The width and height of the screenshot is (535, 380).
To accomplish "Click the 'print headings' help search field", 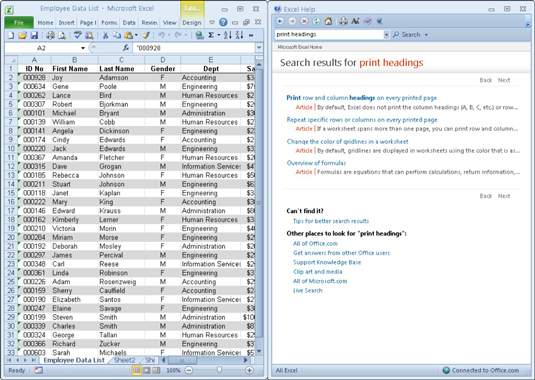I will point(329,34).
